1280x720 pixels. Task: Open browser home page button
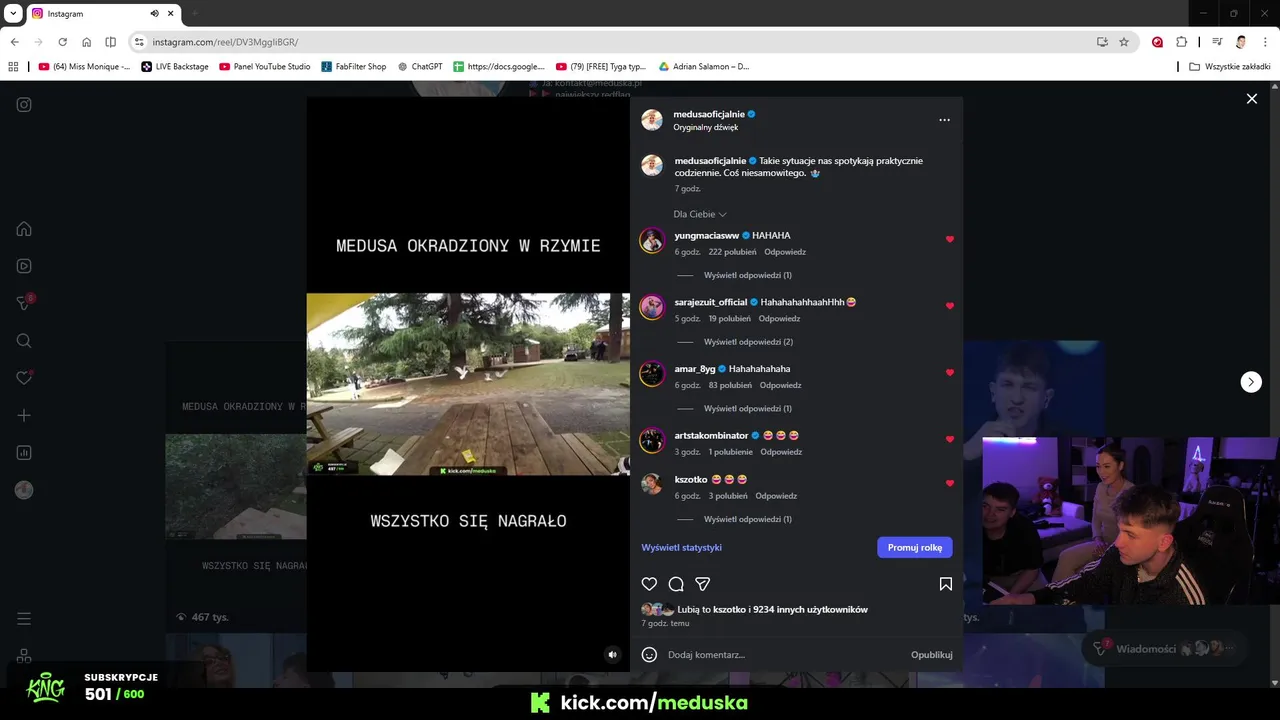coord(86,42)
